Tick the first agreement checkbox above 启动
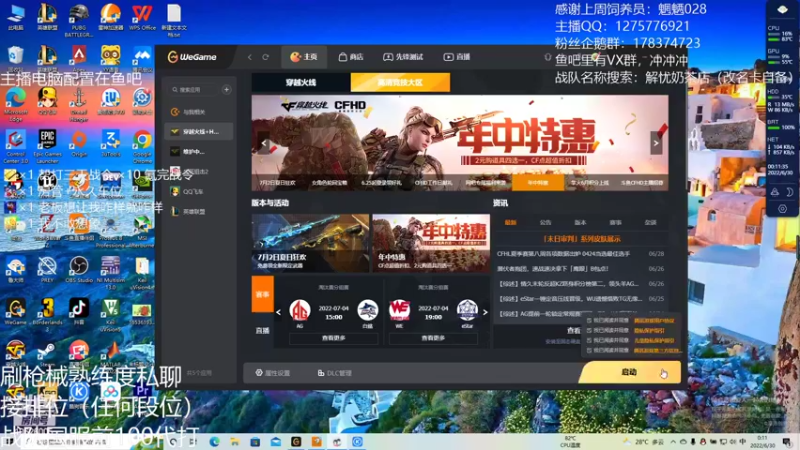 pos(589,321)
